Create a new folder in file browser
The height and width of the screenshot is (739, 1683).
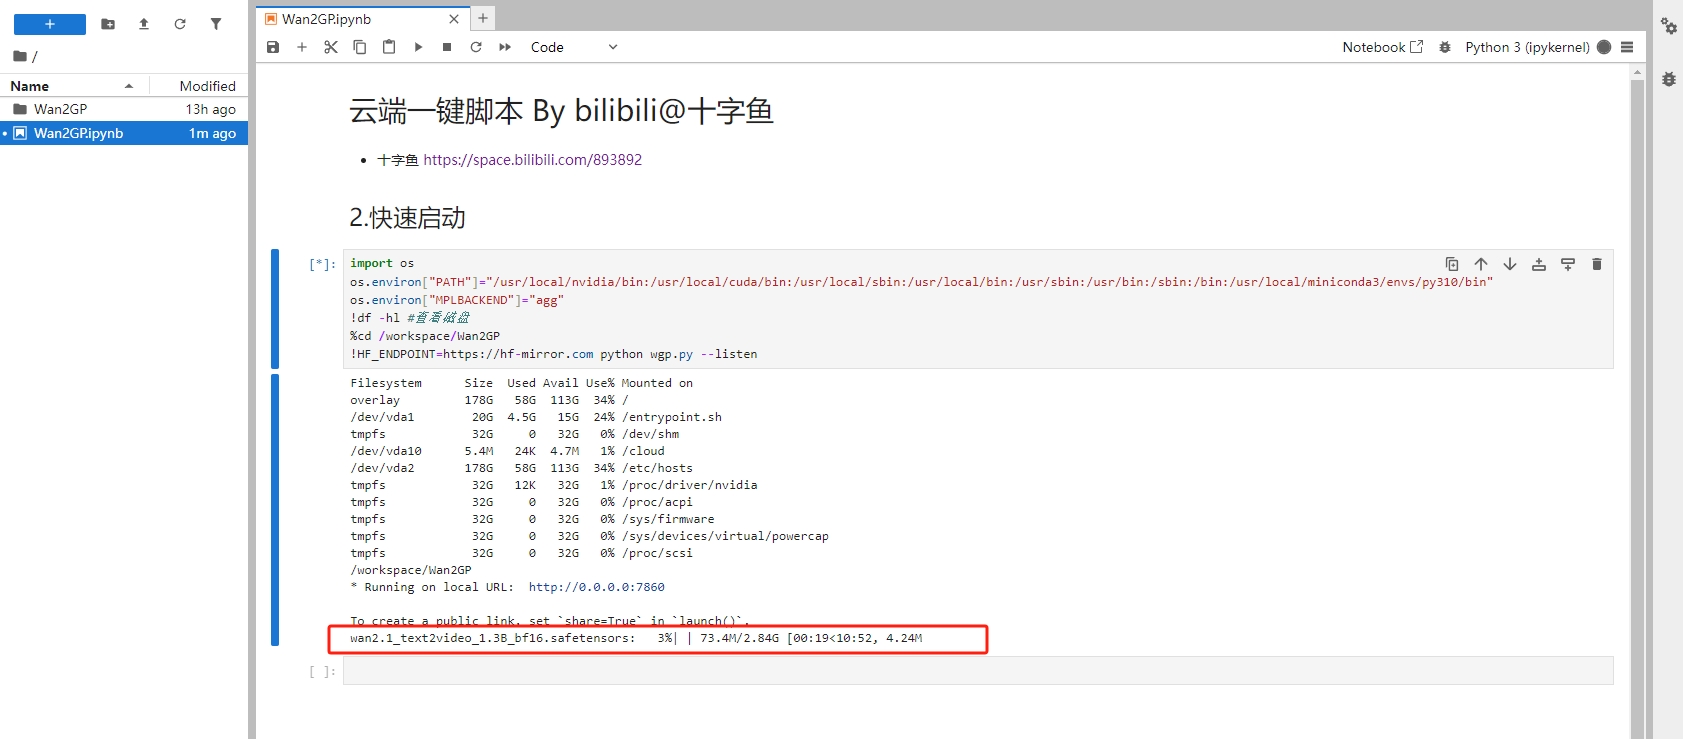pos(108,24)
